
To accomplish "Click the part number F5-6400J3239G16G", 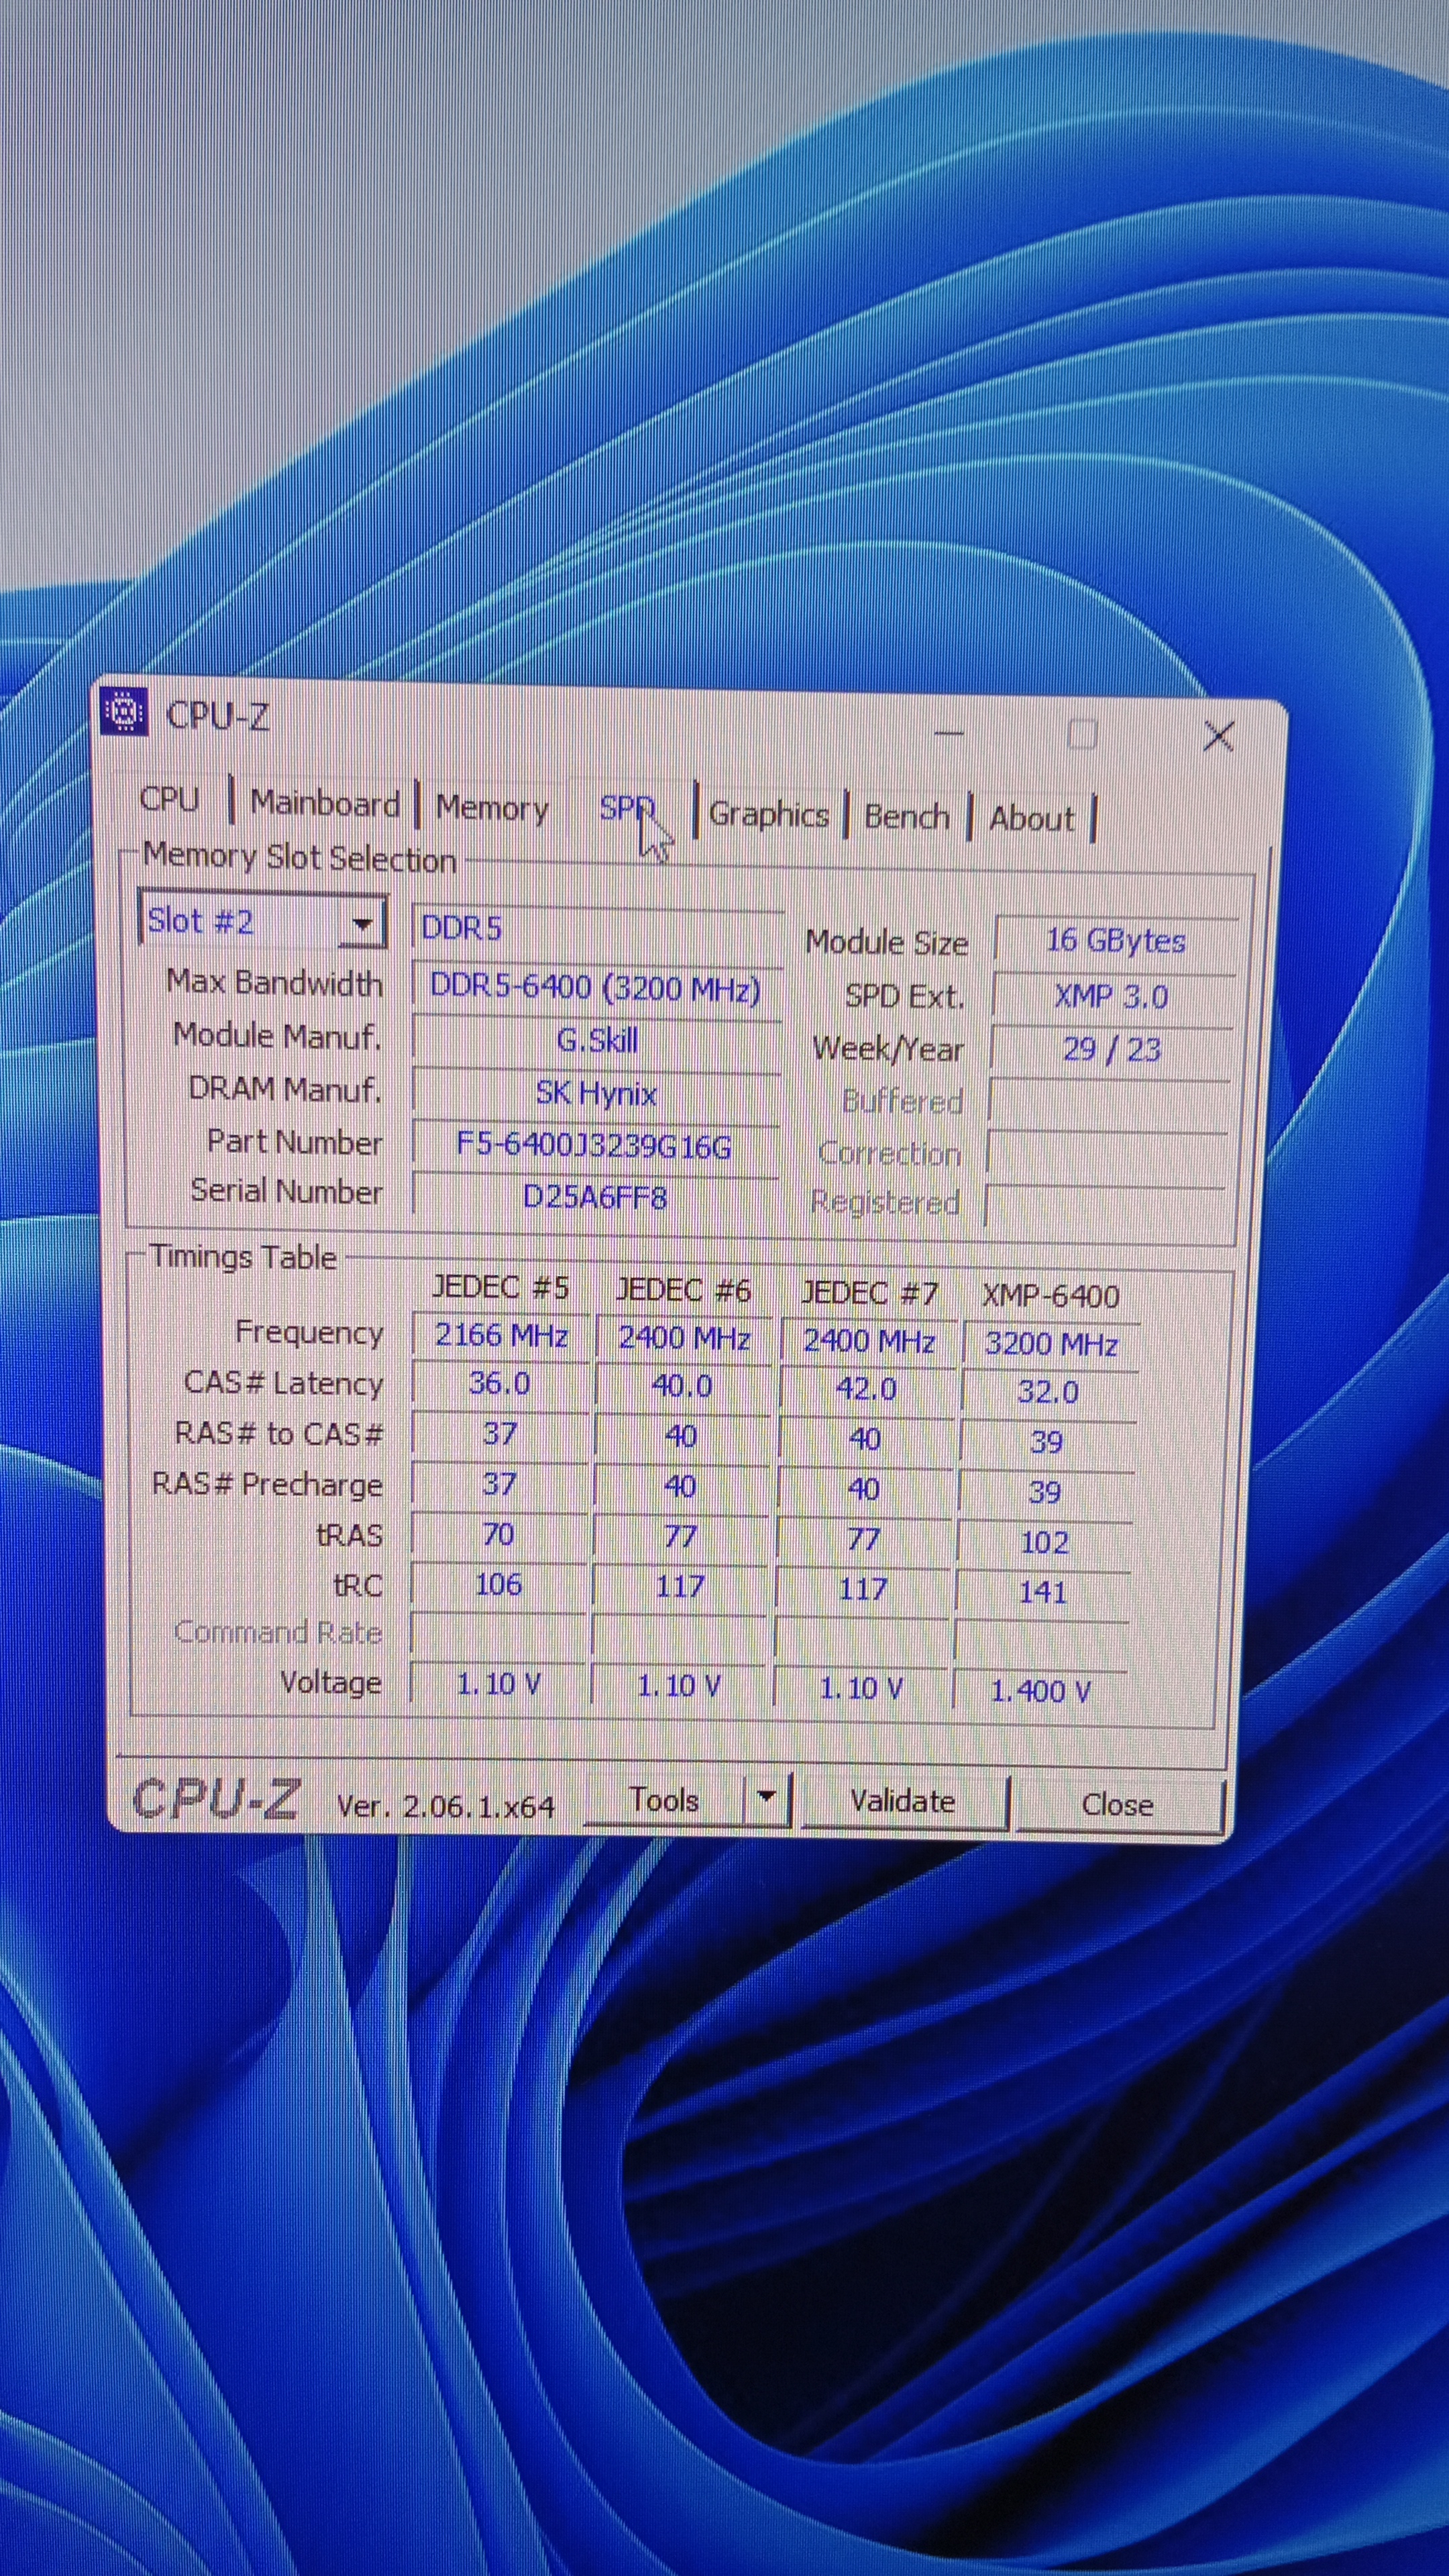I will [x=594, y=1145].
